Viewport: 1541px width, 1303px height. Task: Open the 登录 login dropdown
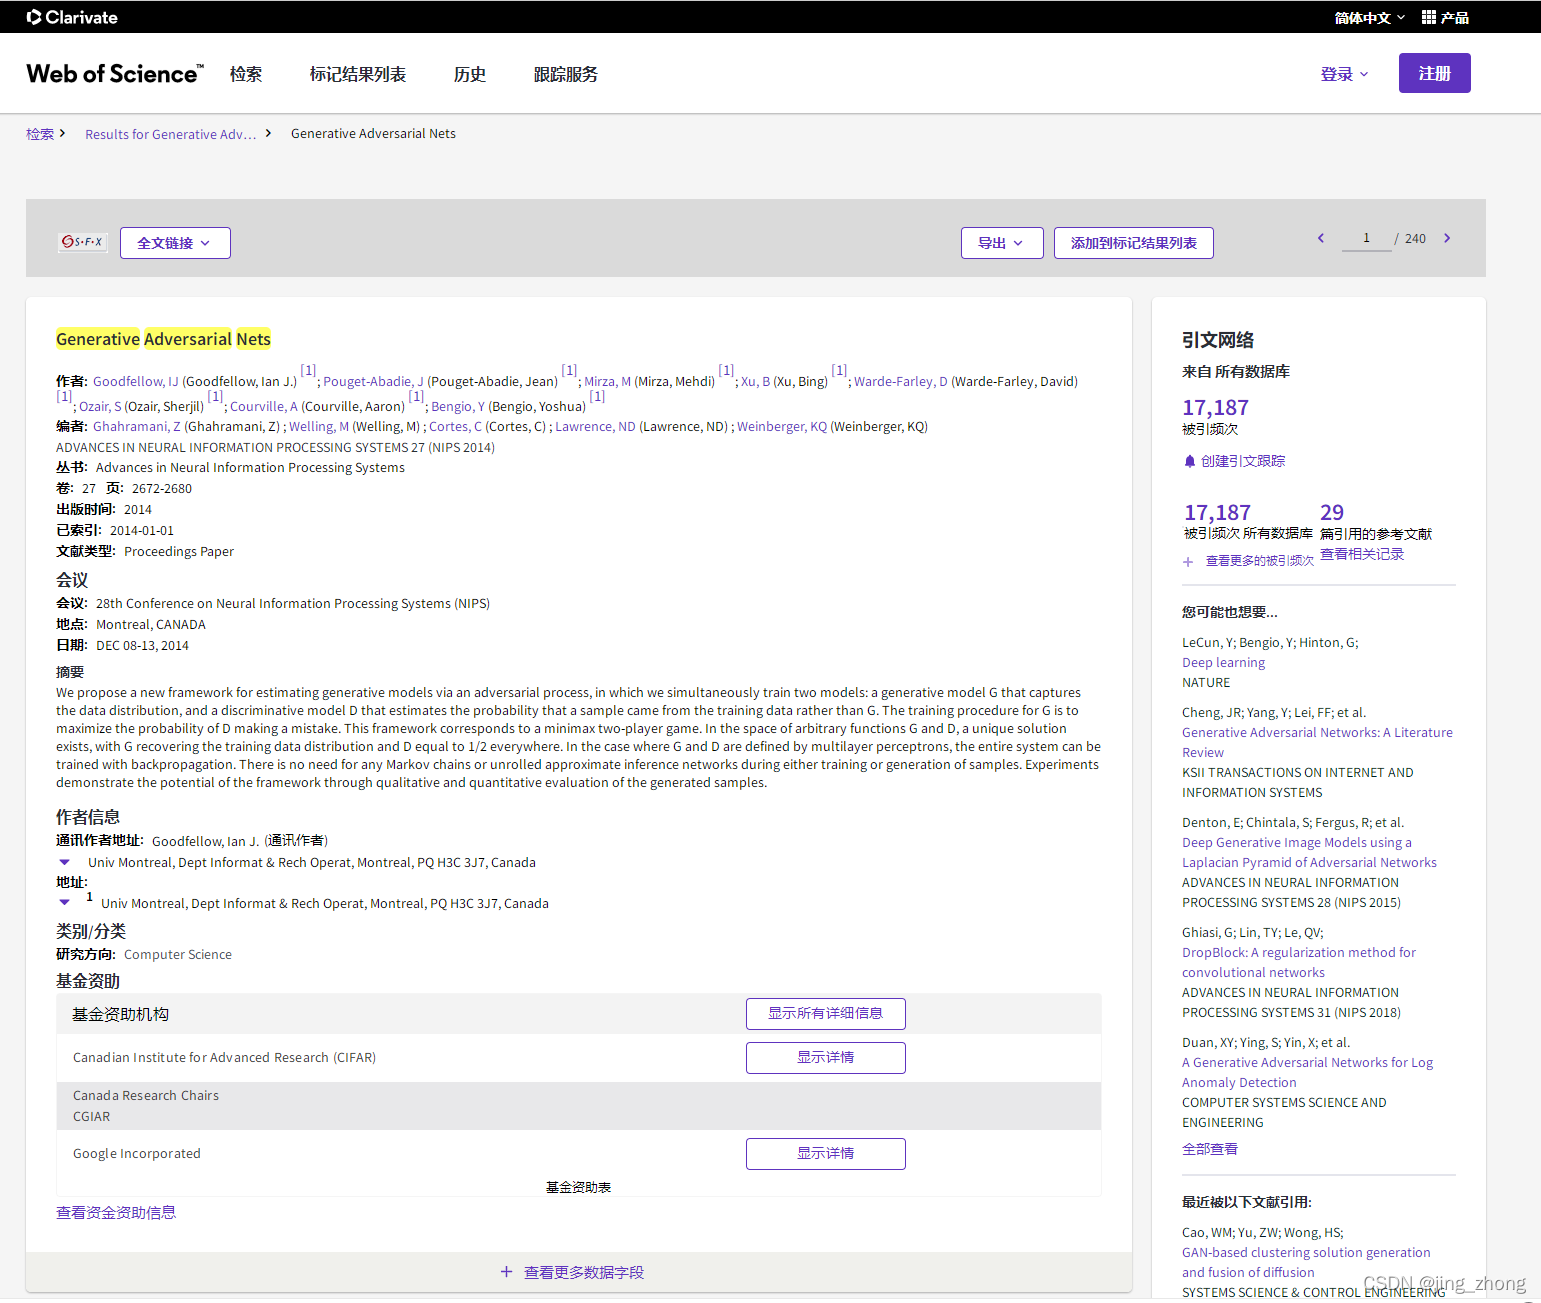pos(1344,74)
